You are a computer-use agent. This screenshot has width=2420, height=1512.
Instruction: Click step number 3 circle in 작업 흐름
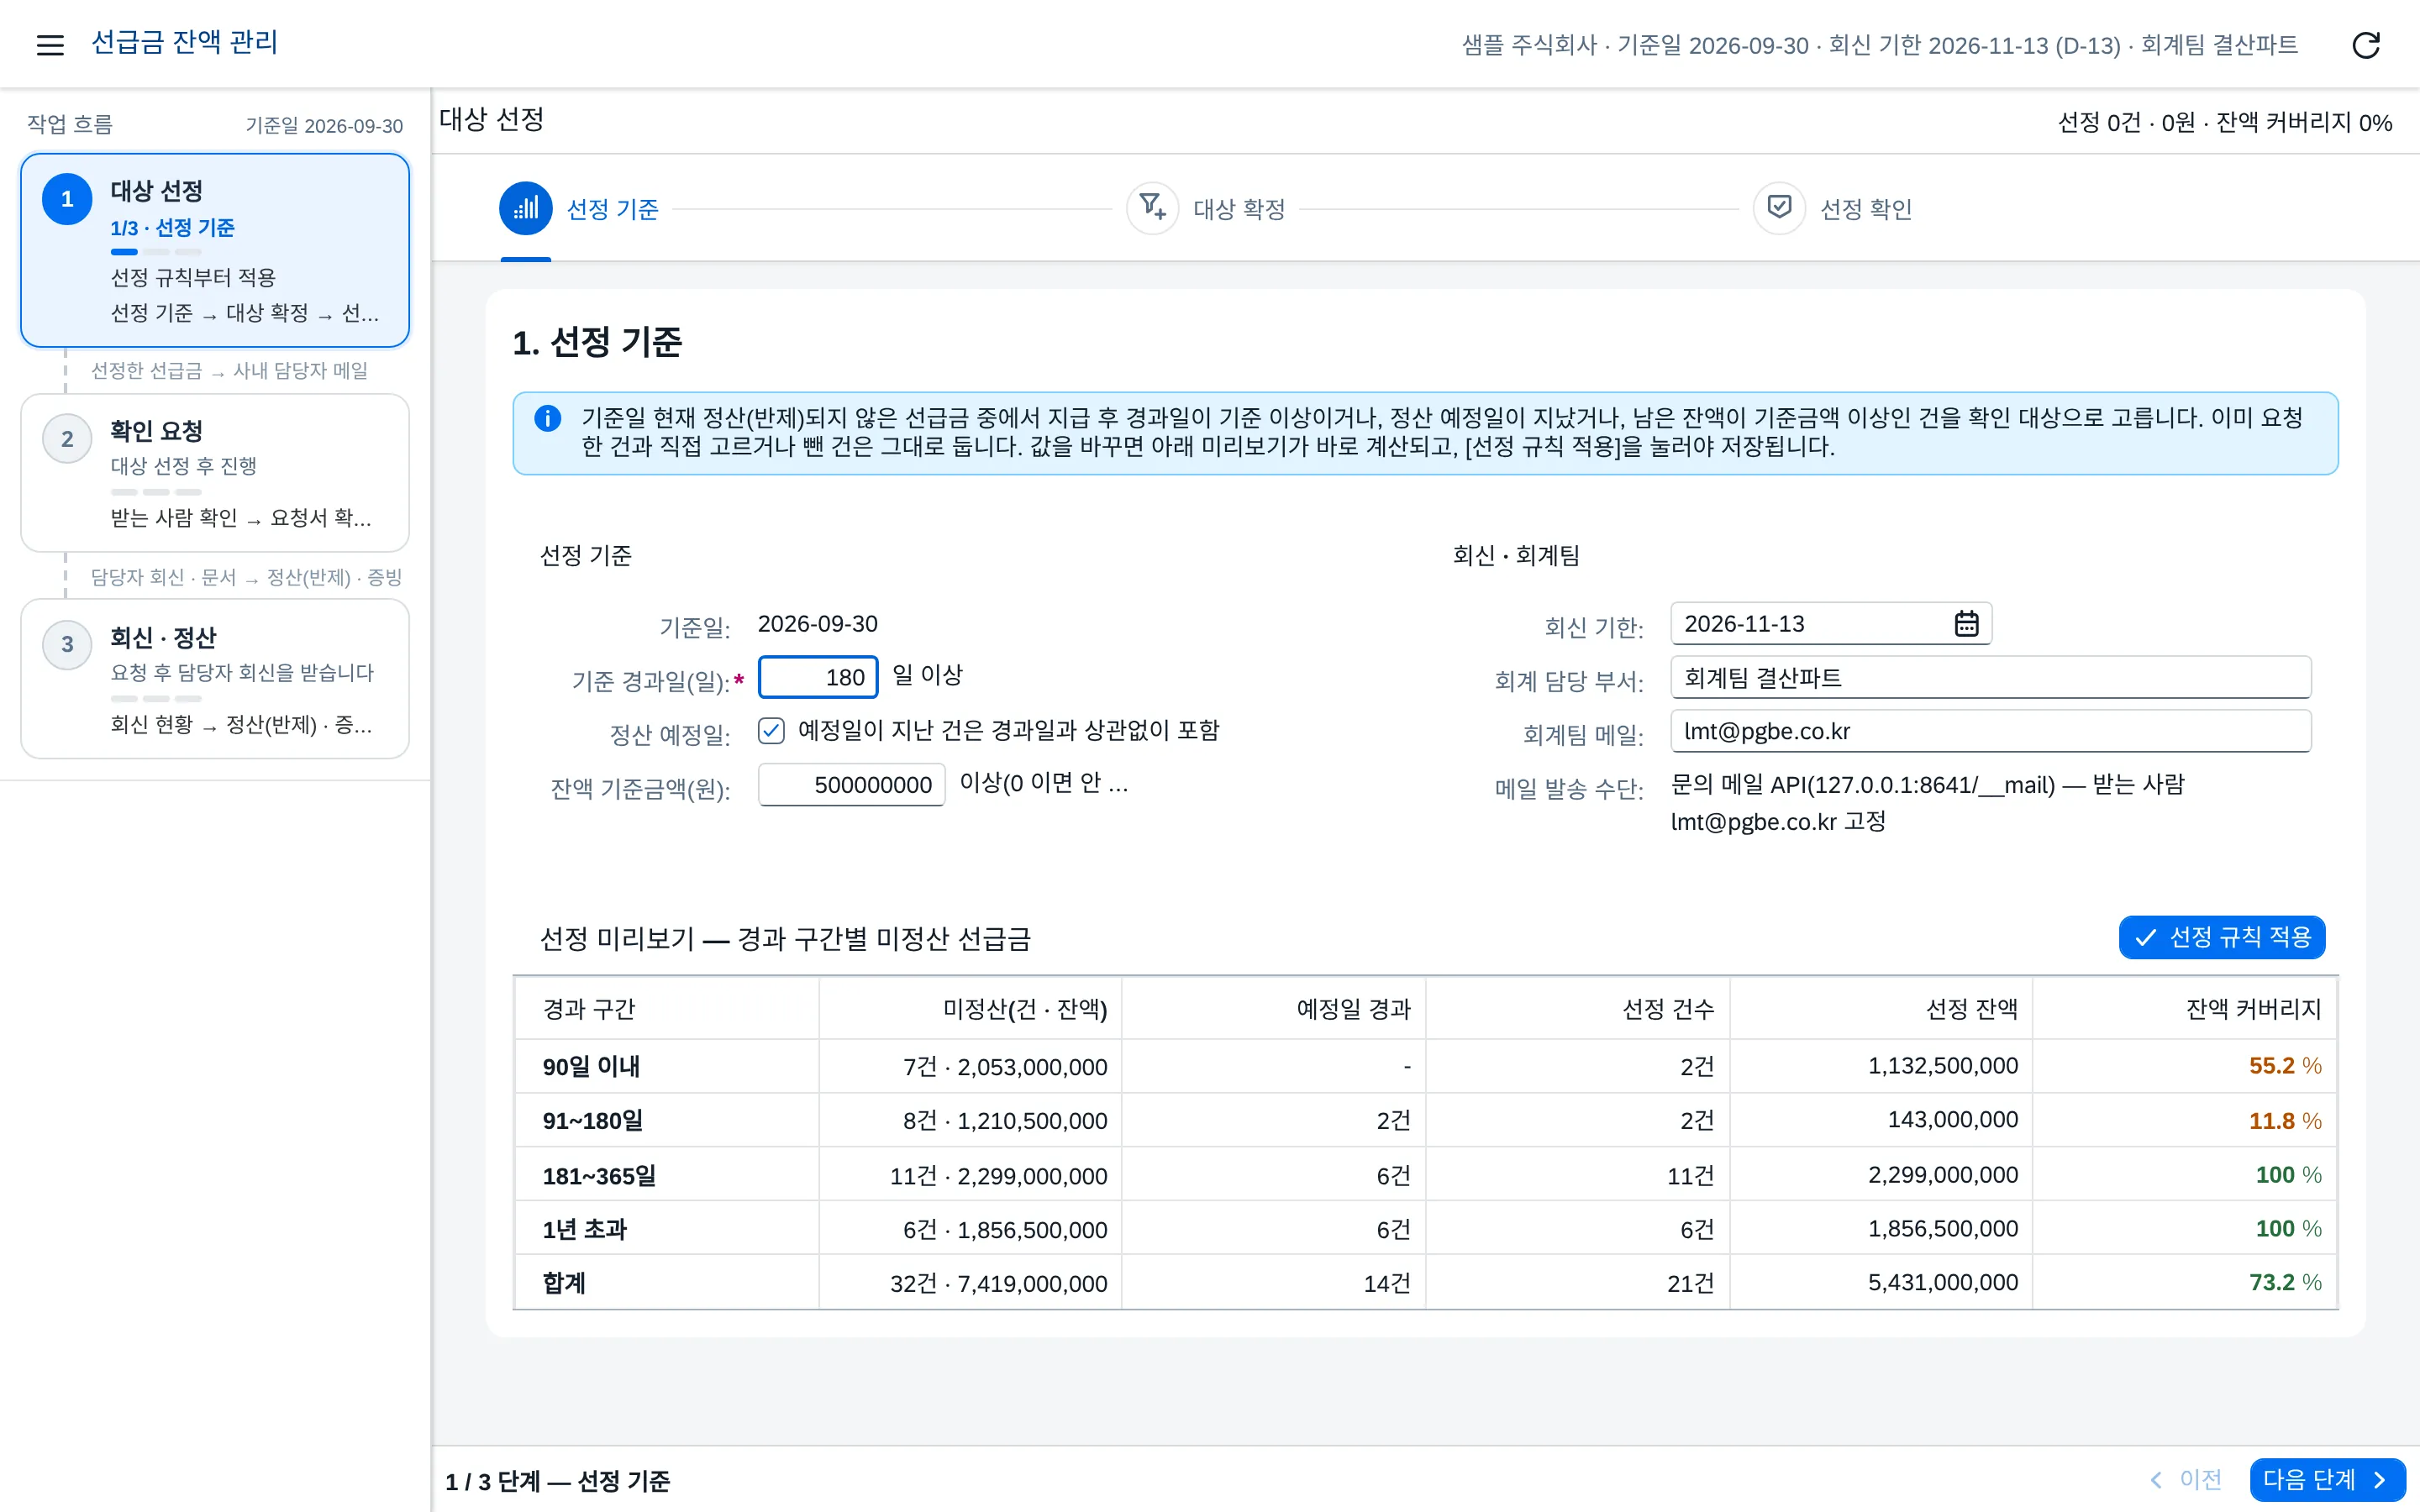tap(67, 644)
